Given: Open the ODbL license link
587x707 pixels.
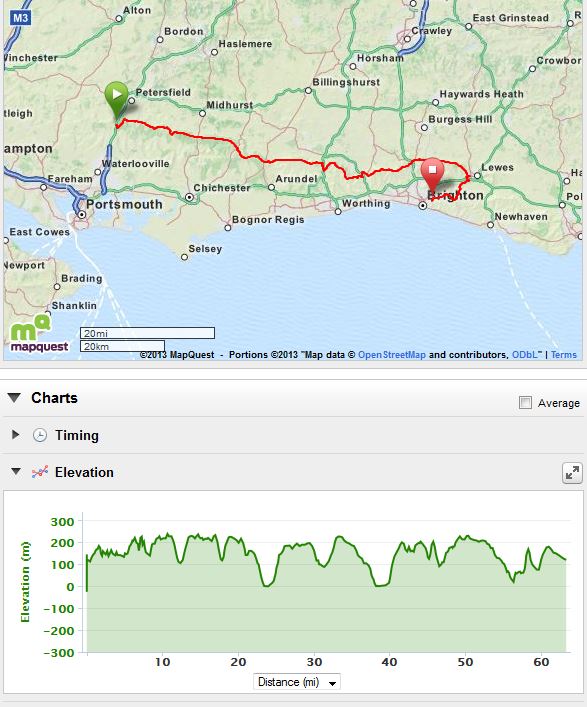Looking at the screenshot, I should [525, 355].
